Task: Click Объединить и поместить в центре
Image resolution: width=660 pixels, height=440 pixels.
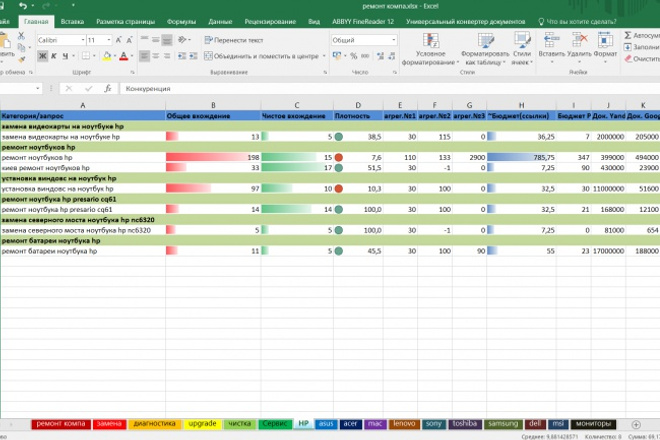Action: tap(261, 56)
